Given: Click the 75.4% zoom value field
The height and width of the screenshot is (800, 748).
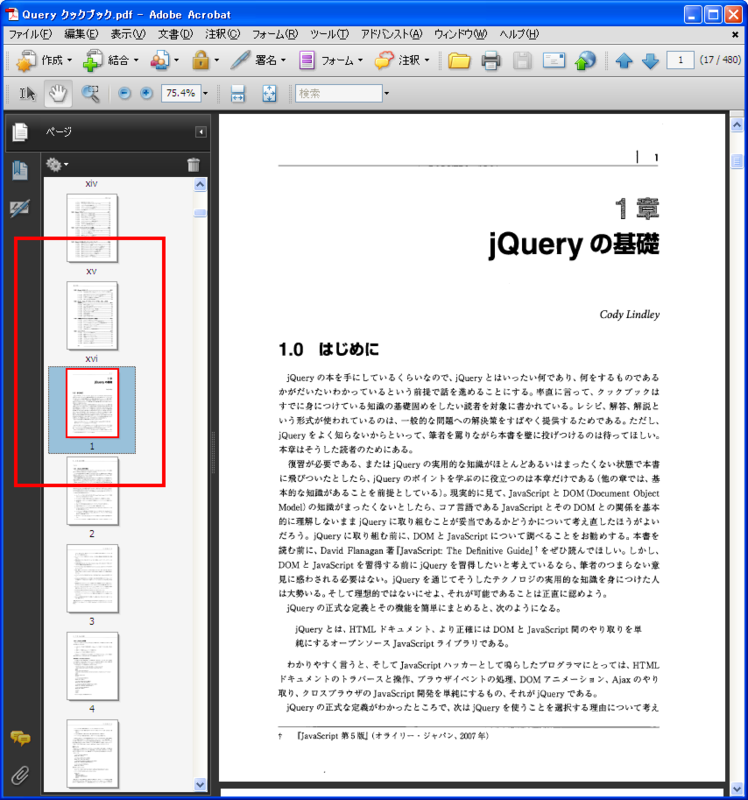Looking at the screenshot, I should (x=181, y=93).
